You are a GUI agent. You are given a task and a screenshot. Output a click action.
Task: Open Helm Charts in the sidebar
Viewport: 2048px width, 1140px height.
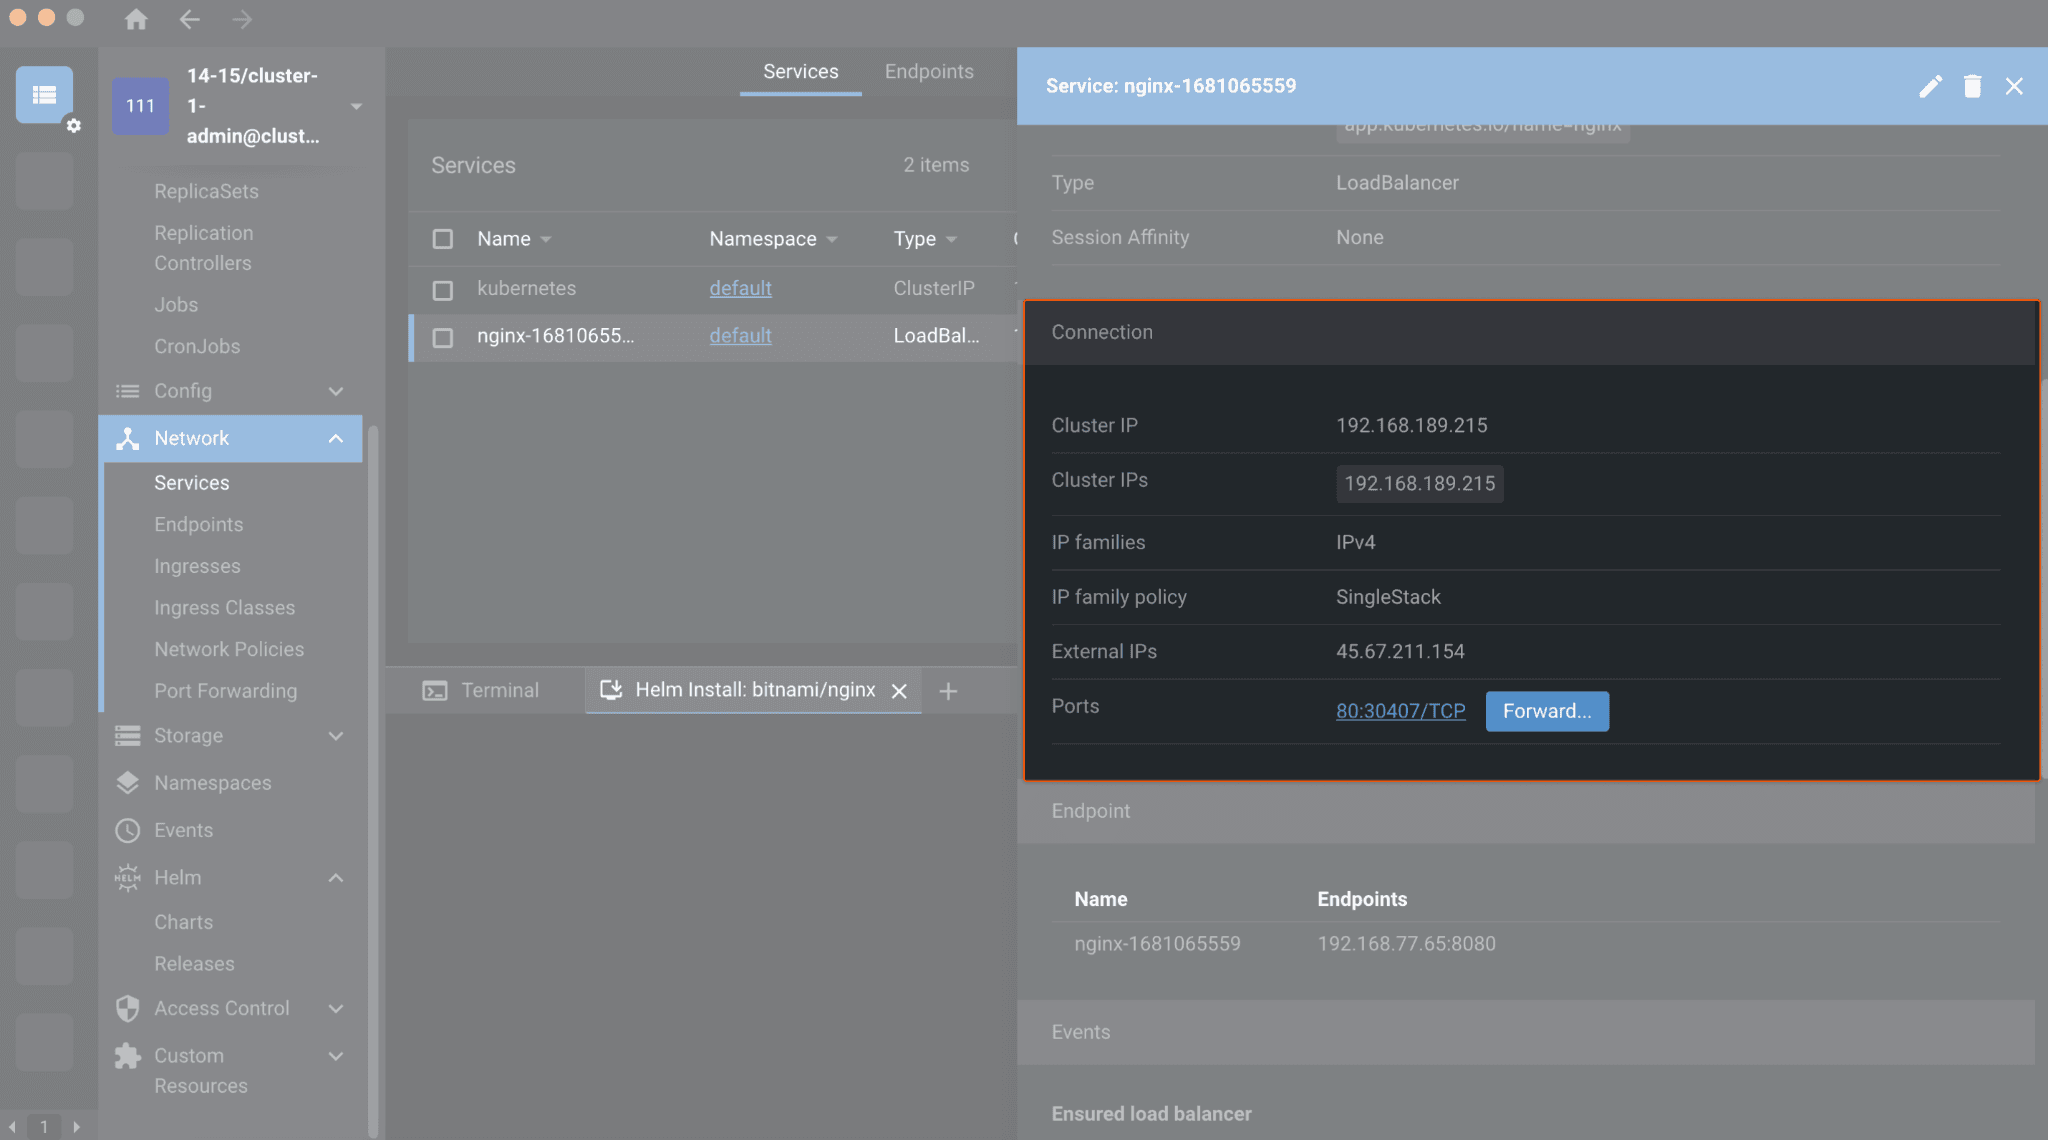point(183,923)
